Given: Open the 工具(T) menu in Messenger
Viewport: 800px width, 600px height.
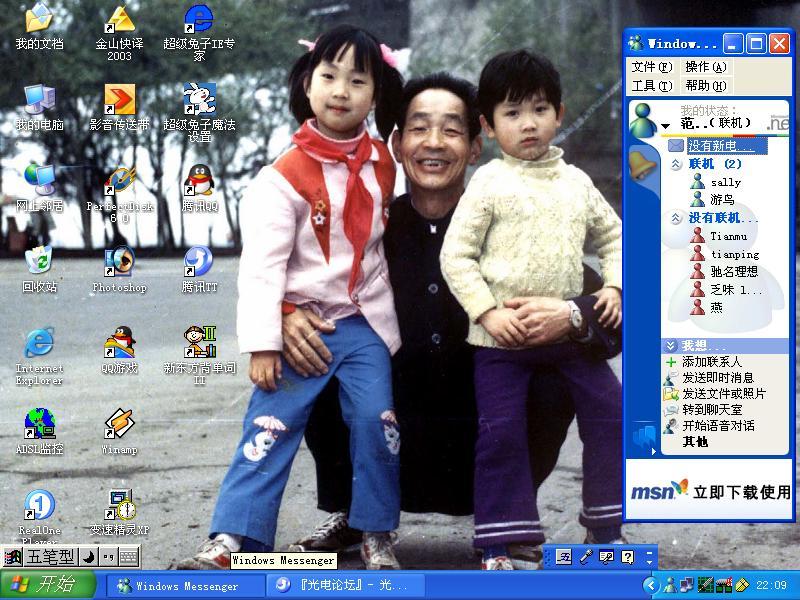Looking at the screenshot, I should pyautogui.click(x=652, y=86).
